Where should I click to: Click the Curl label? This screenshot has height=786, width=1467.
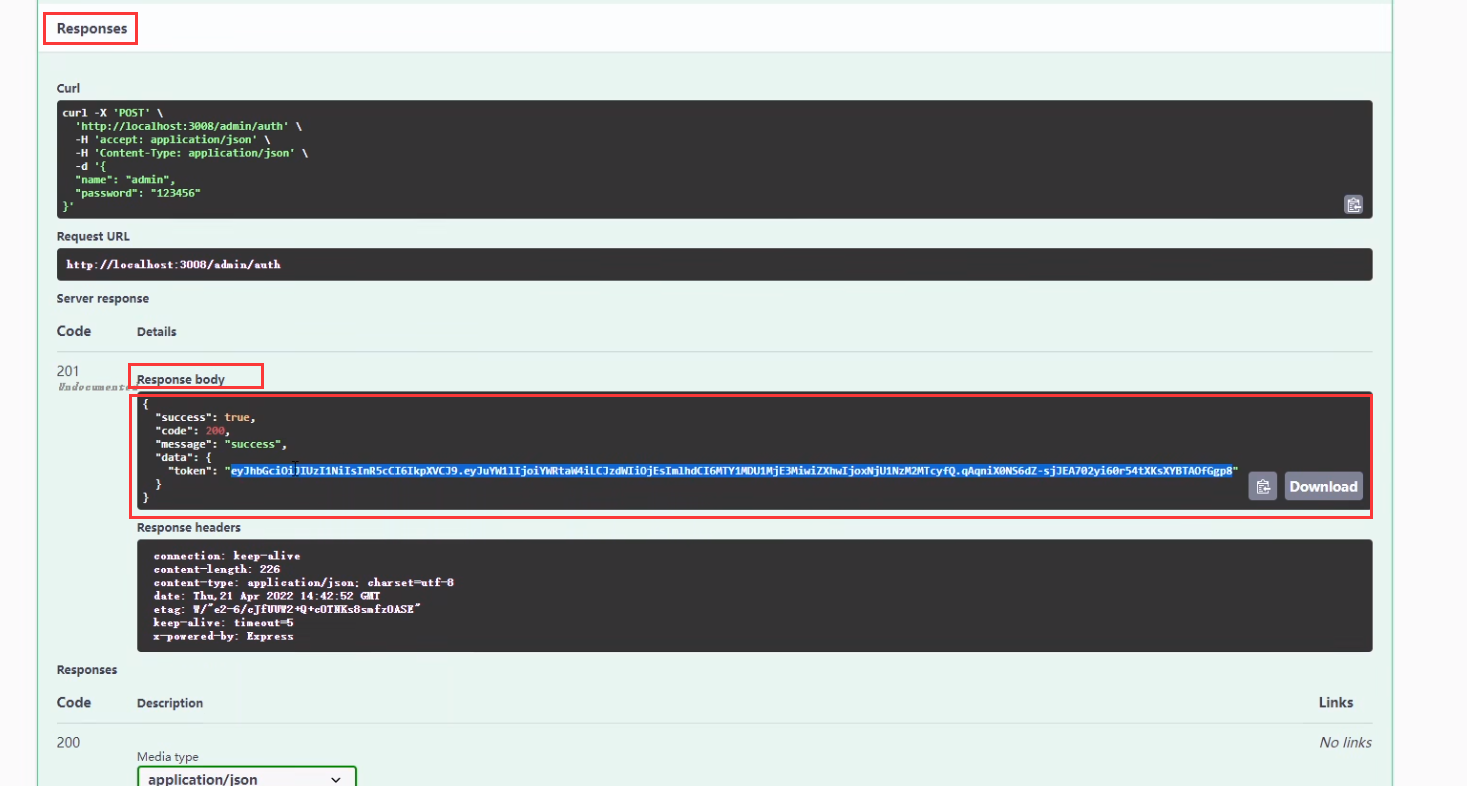68,89
